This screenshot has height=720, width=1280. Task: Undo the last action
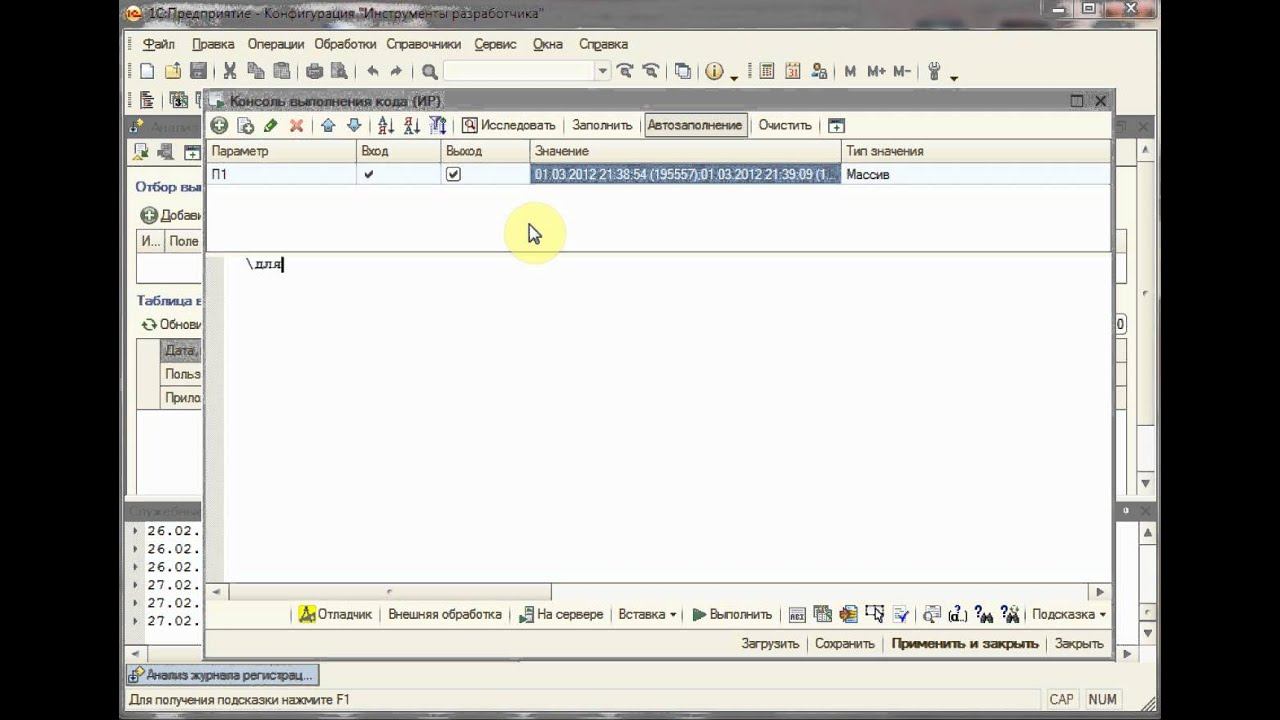pos(372,71)
